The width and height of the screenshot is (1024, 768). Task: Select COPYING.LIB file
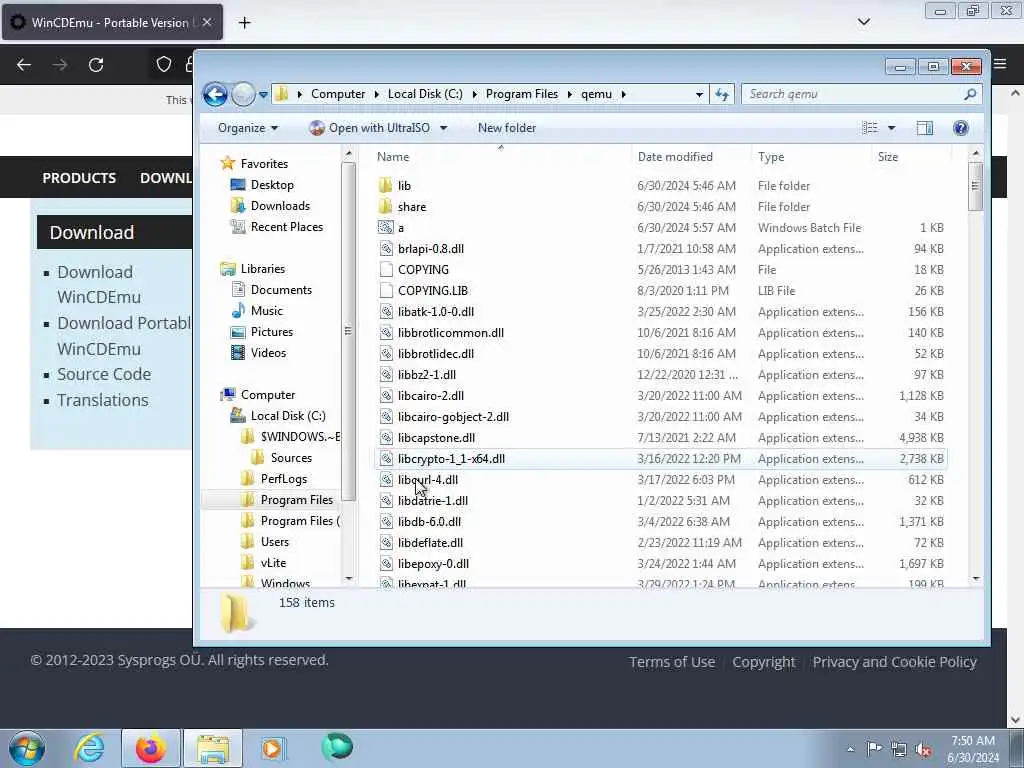(433, 291)
